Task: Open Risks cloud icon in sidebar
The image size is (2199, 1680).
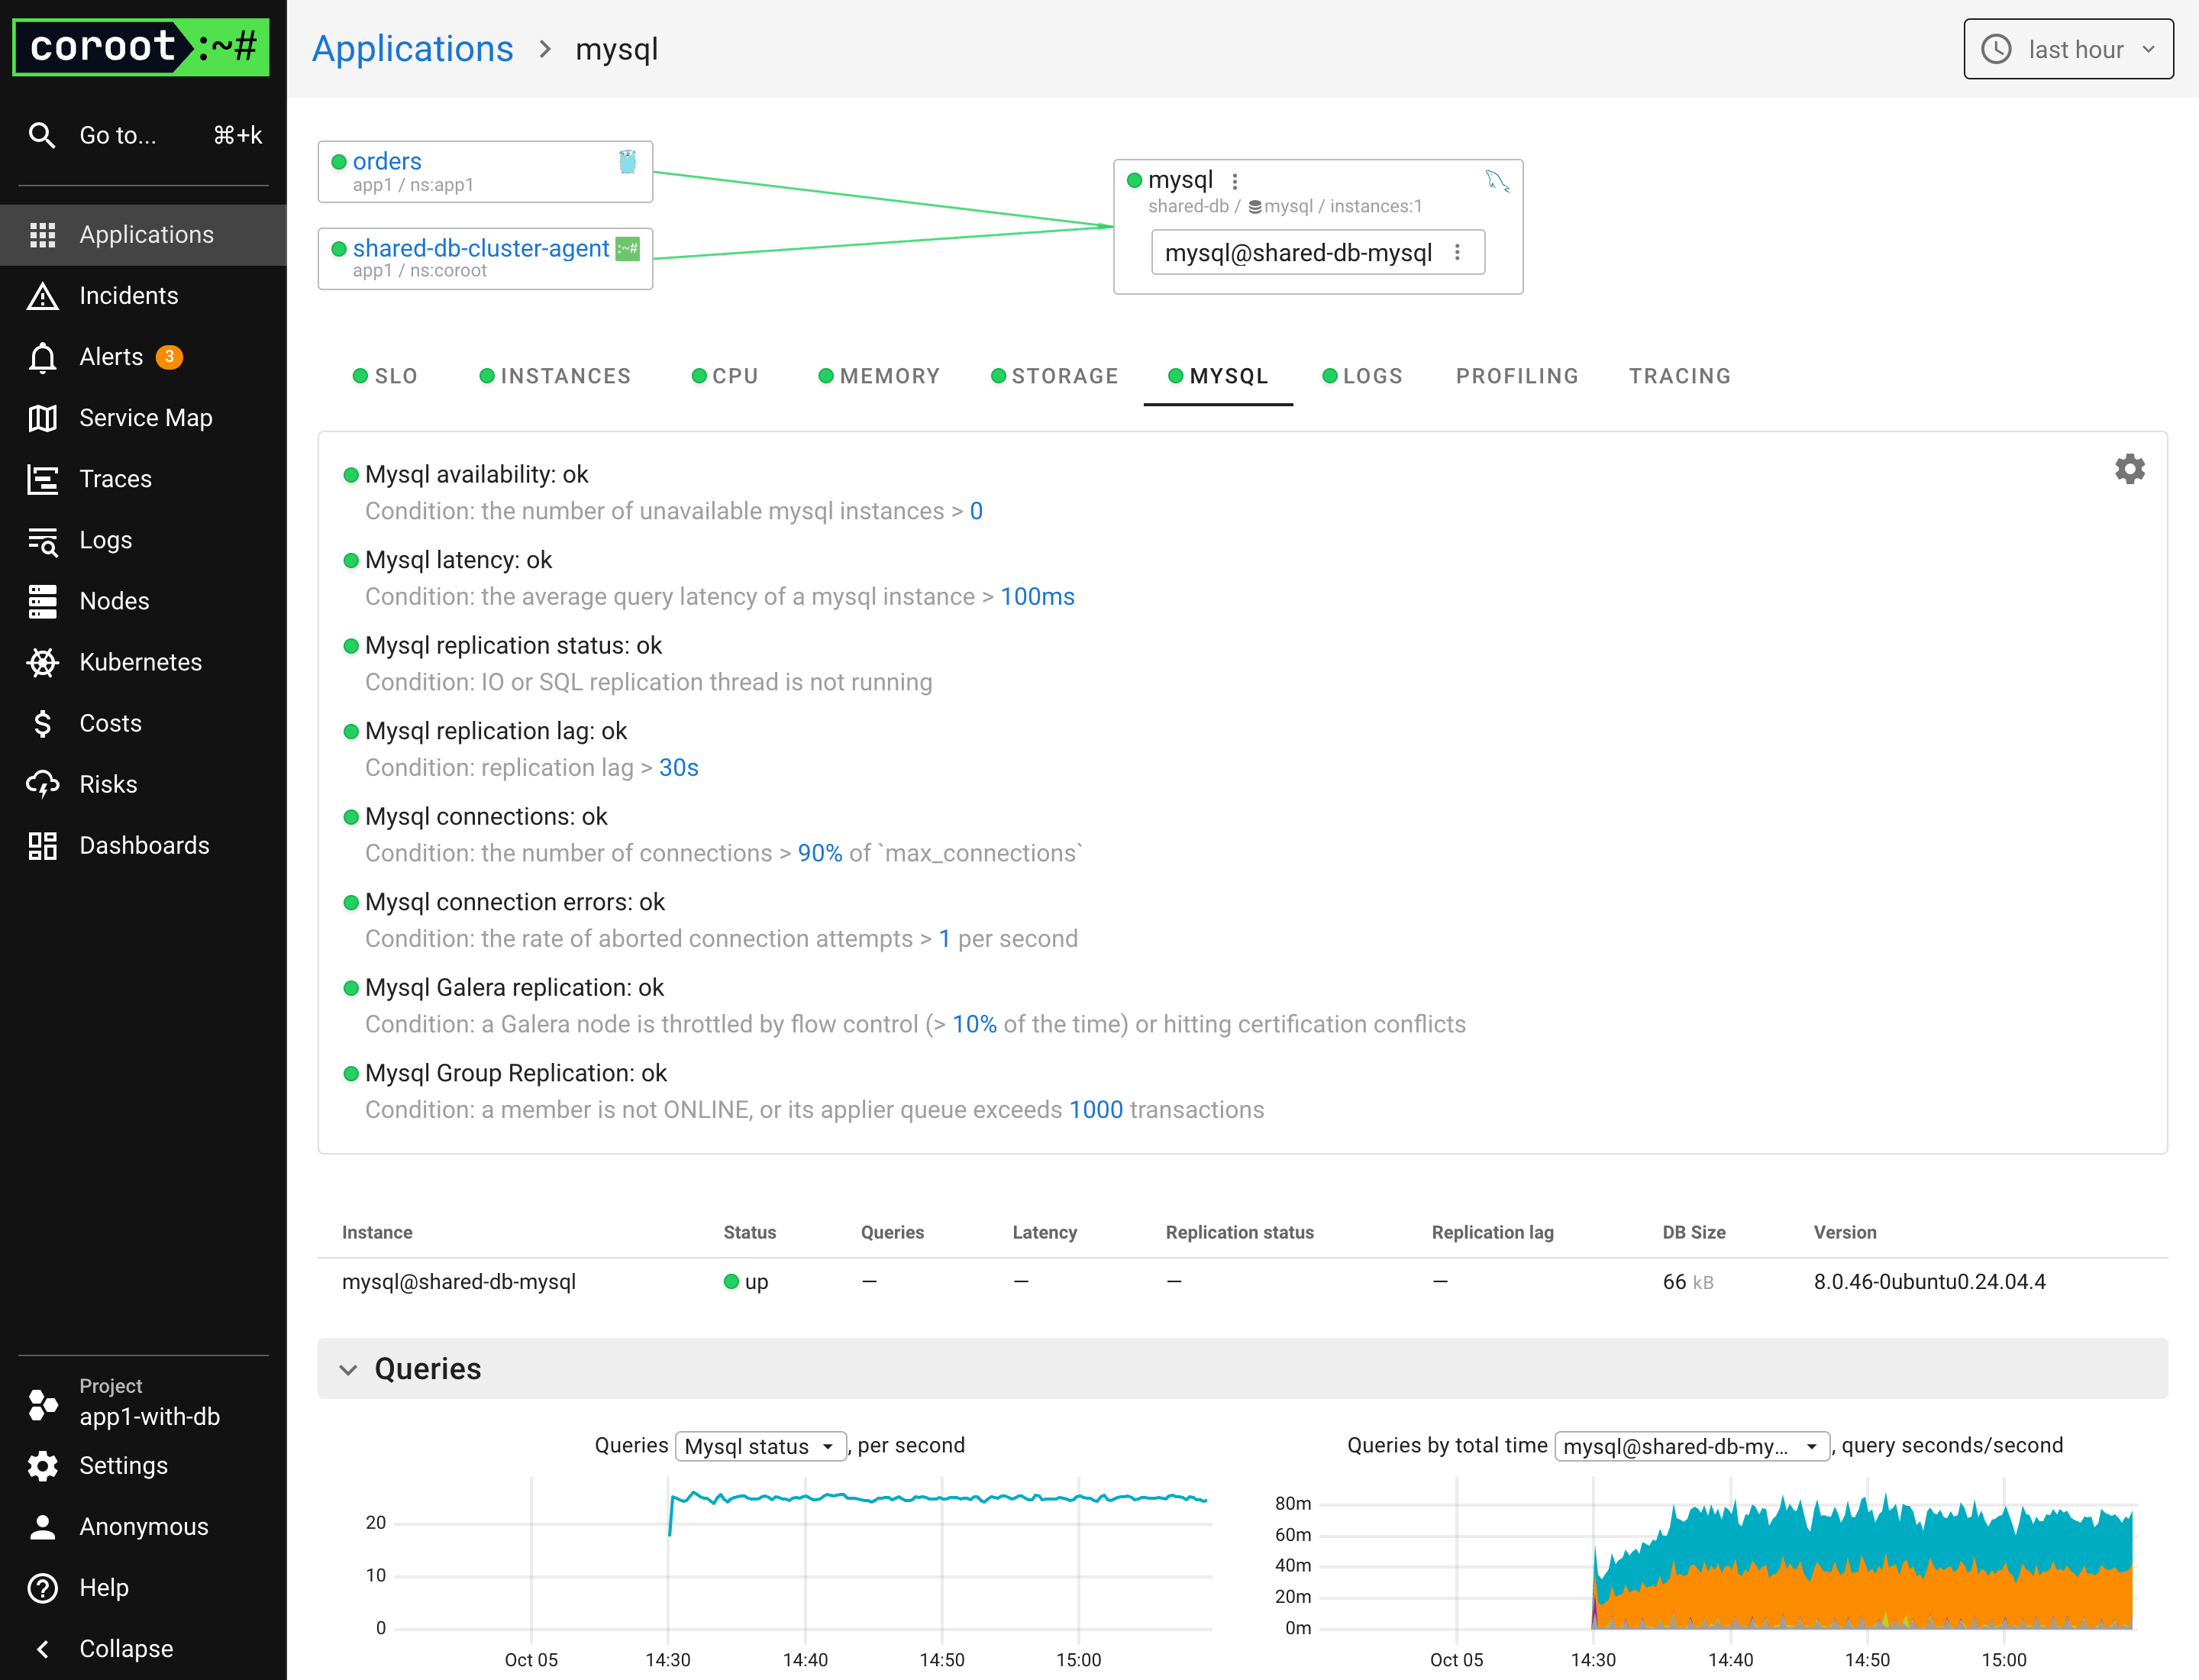Action: (x=42, y=784)
